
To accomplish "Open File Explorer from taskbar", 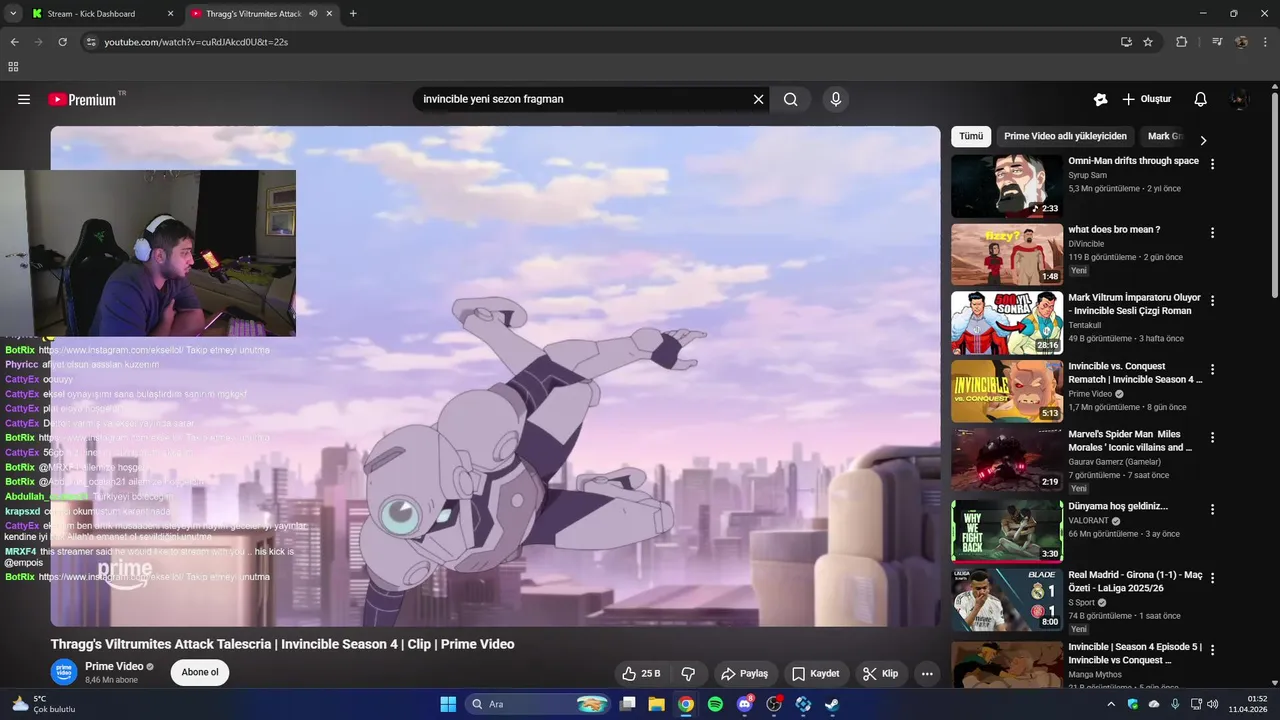I will pyautogui.click(x=656, y=704).
